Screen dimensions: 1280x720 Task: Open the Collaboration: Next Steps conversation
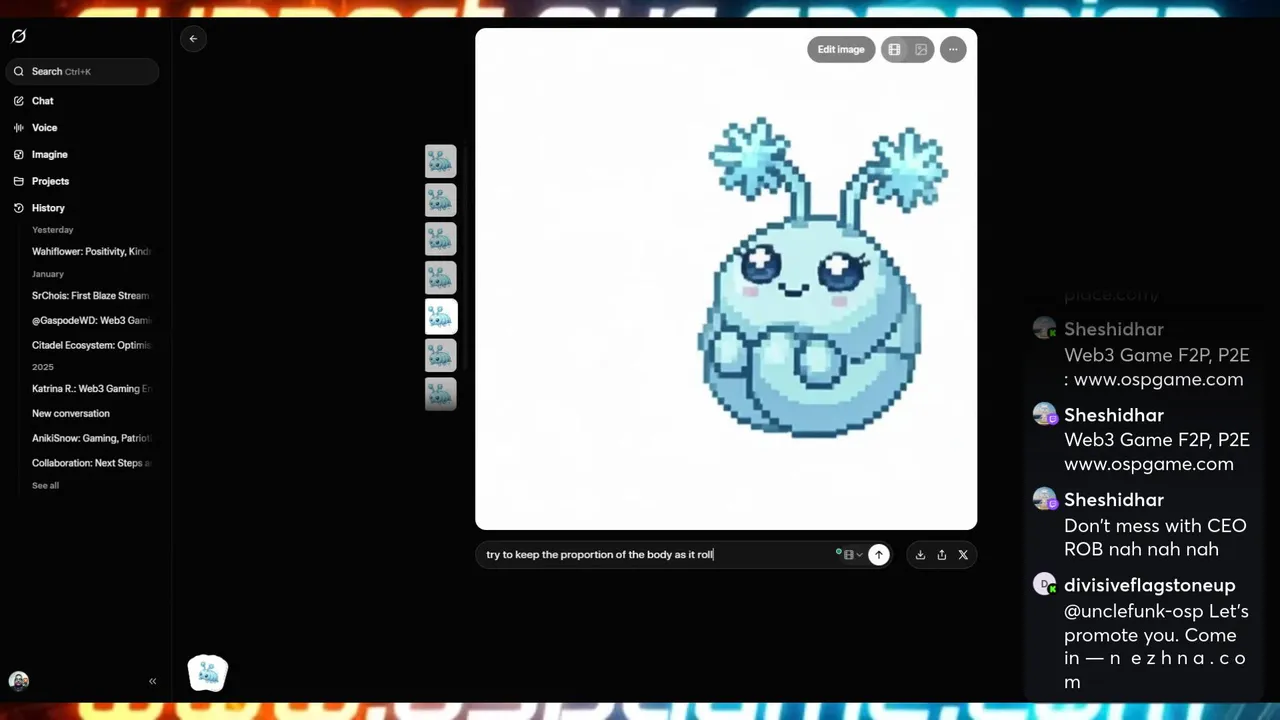[91, 463]
